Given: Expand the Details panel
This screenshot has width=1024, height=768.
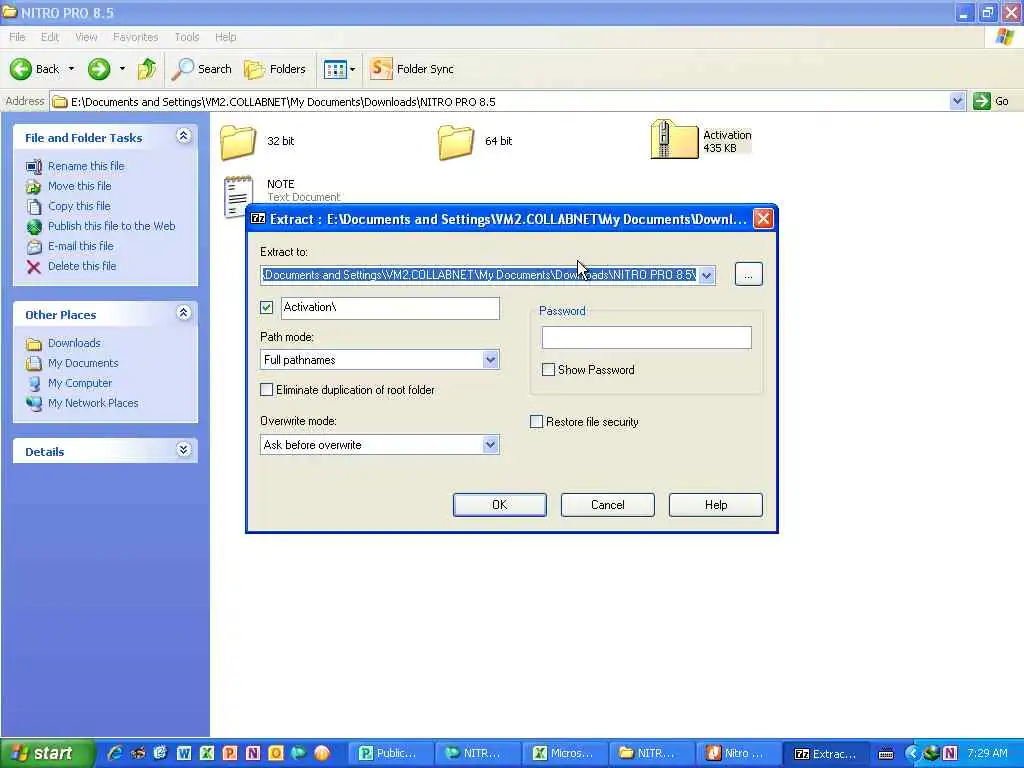Looking at the screenshot, I should (184, 450).
